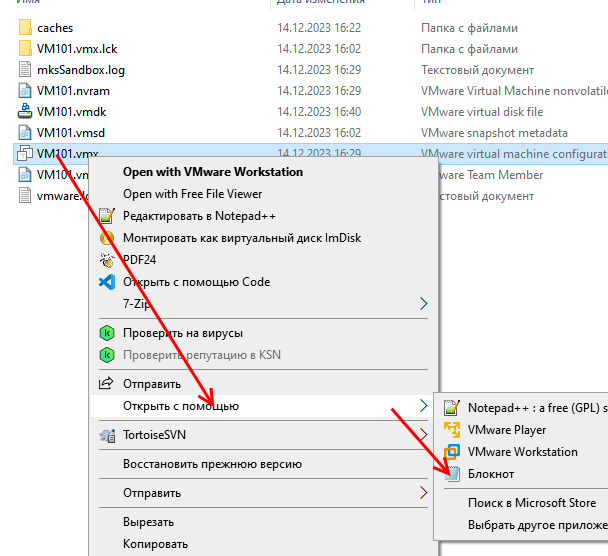Choose Блокнот in Open with submenu

click(x=491, y=474)
